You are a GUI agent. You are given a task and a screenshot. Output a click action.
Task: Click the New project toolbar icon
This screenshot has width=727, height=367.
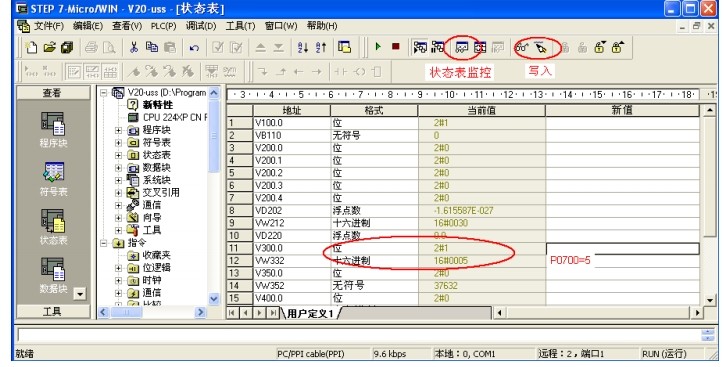click(31, 47)
